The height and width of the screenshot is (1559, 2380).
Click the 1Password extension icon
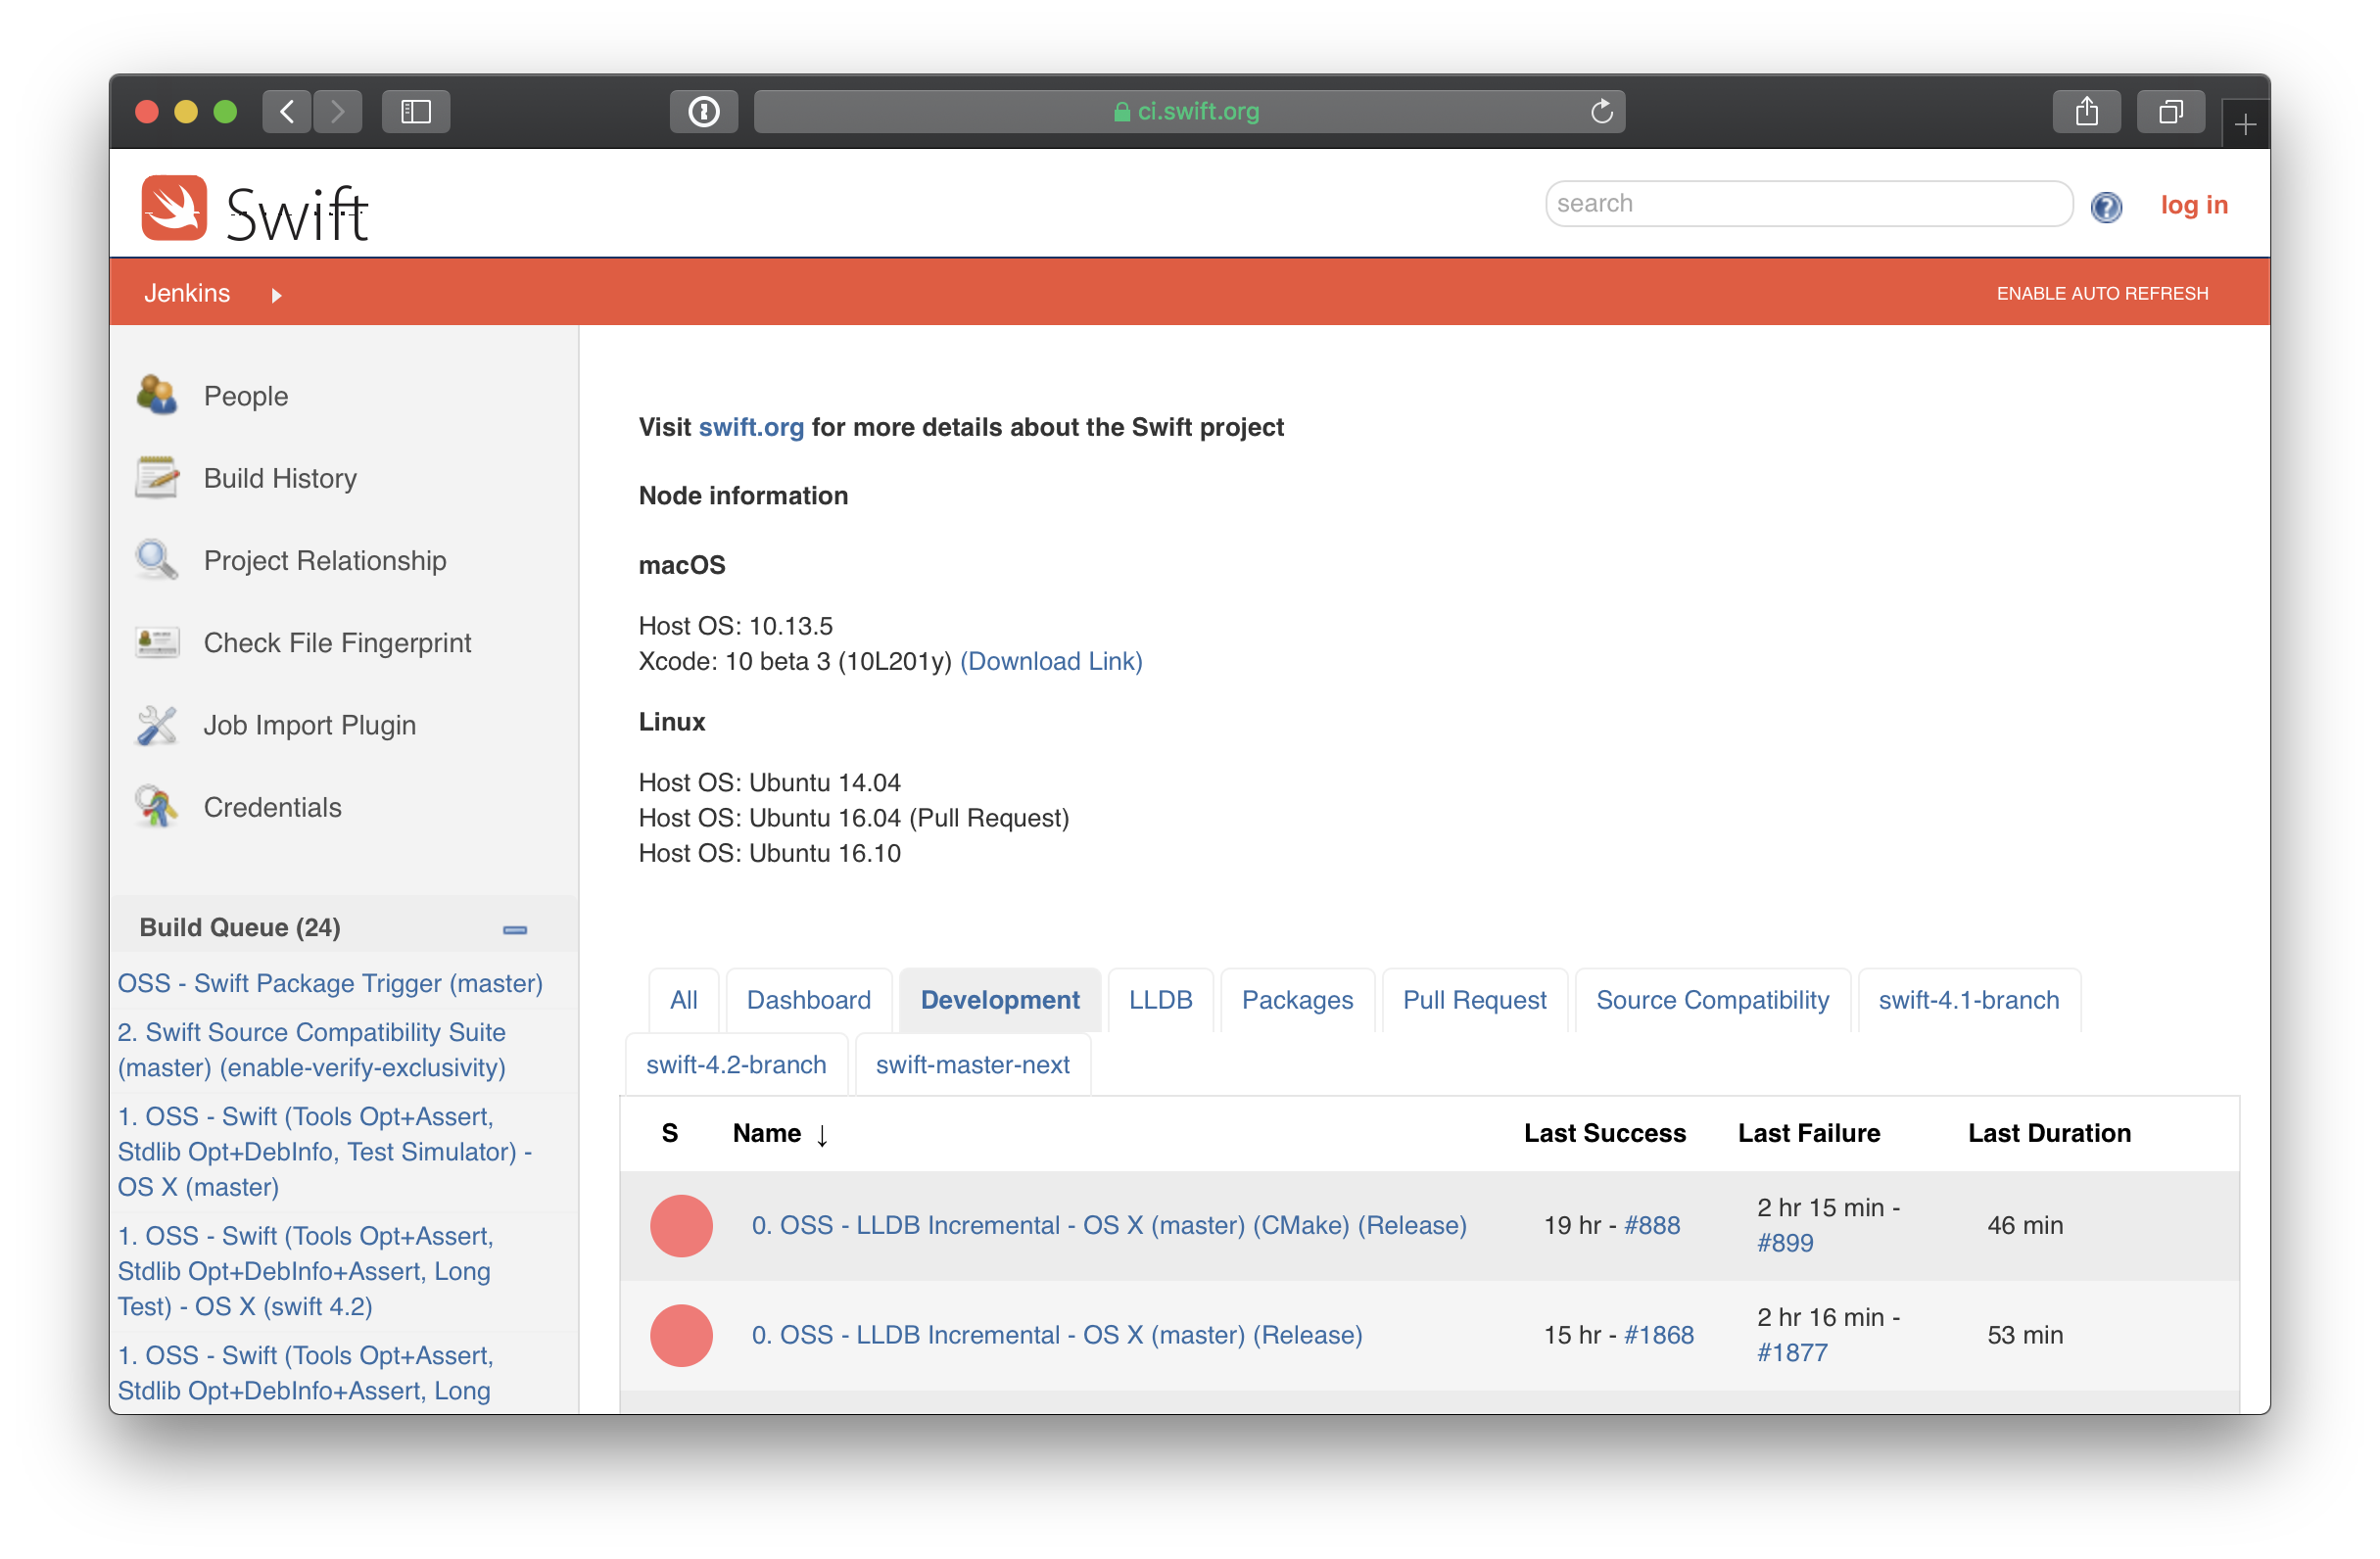pos(704,111)
